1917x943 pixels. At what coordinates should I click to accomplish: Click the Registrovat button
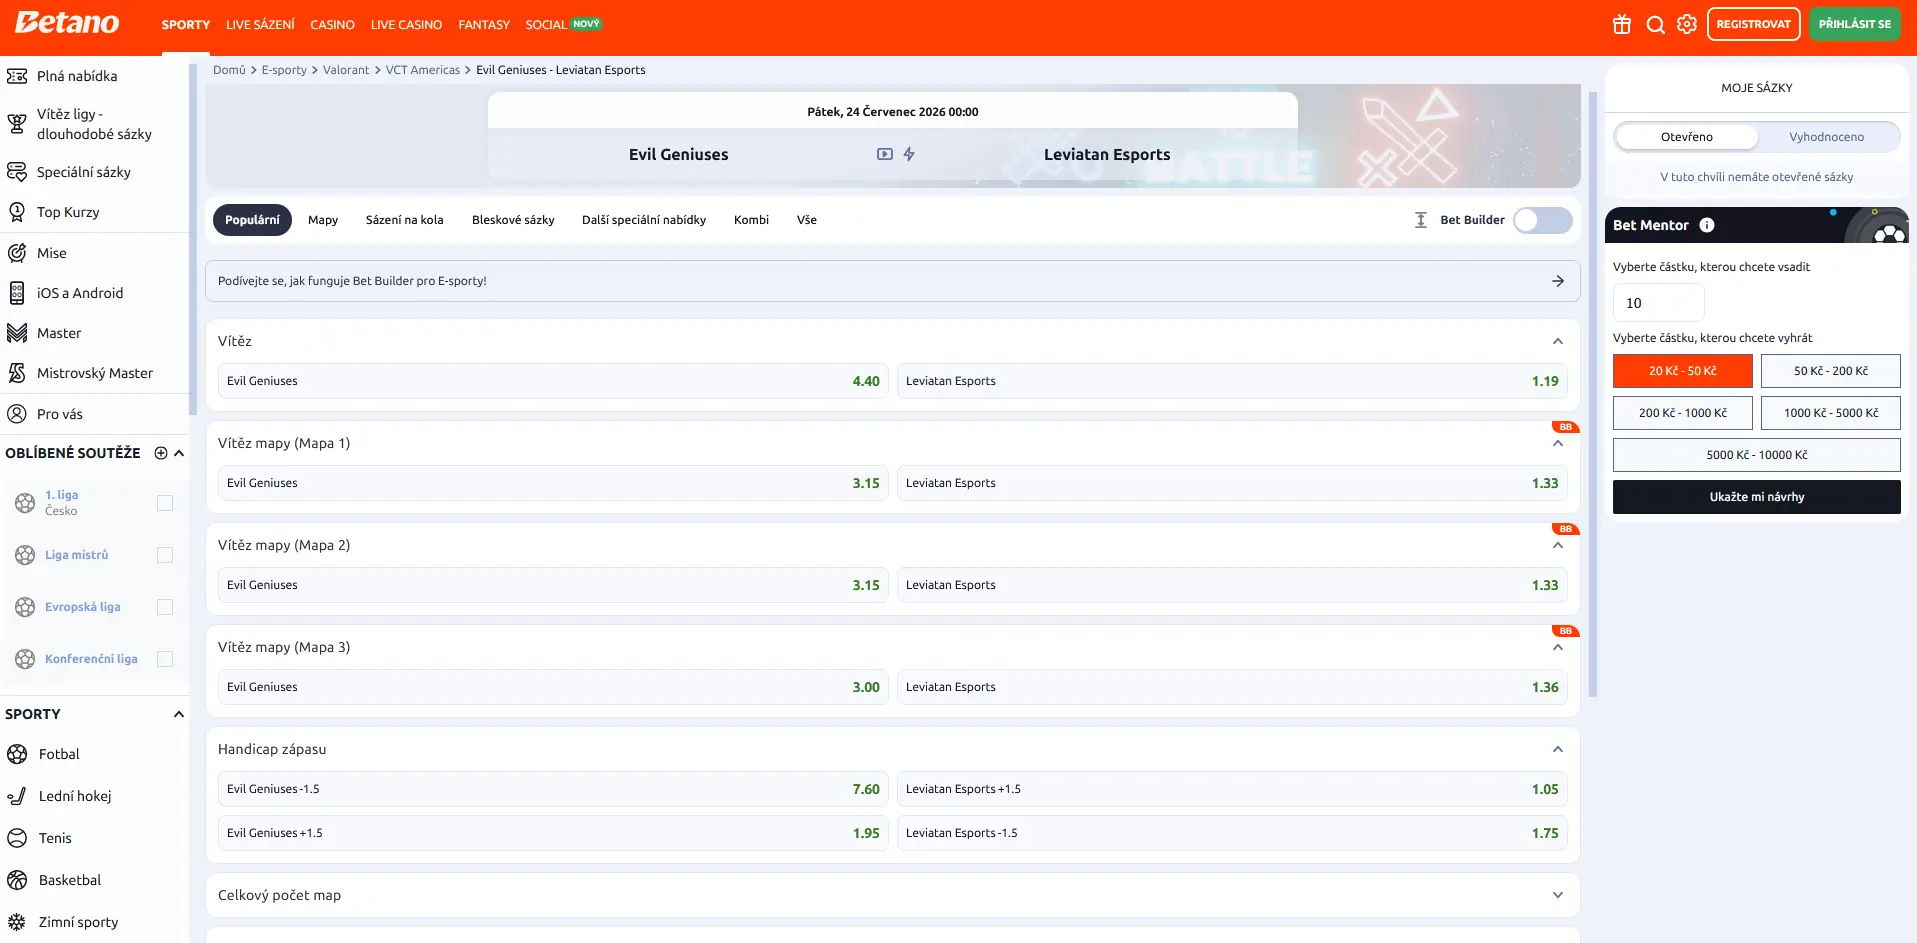(1754, 24)
